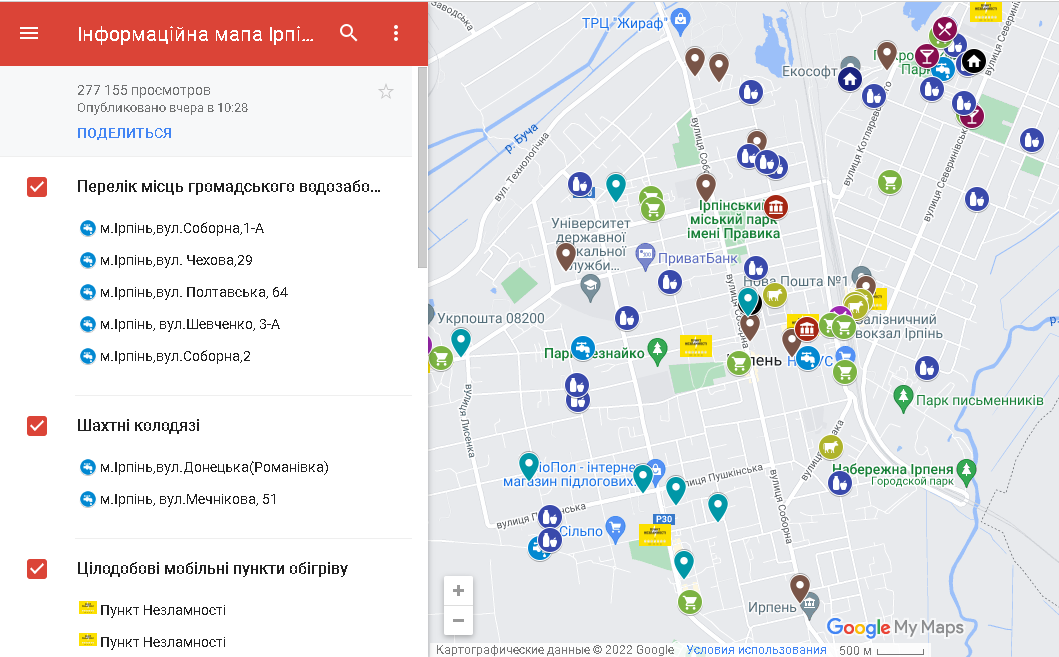
Task: Uncheck the Перелік місць громадського водозабору layer
Action: (37, 187)
